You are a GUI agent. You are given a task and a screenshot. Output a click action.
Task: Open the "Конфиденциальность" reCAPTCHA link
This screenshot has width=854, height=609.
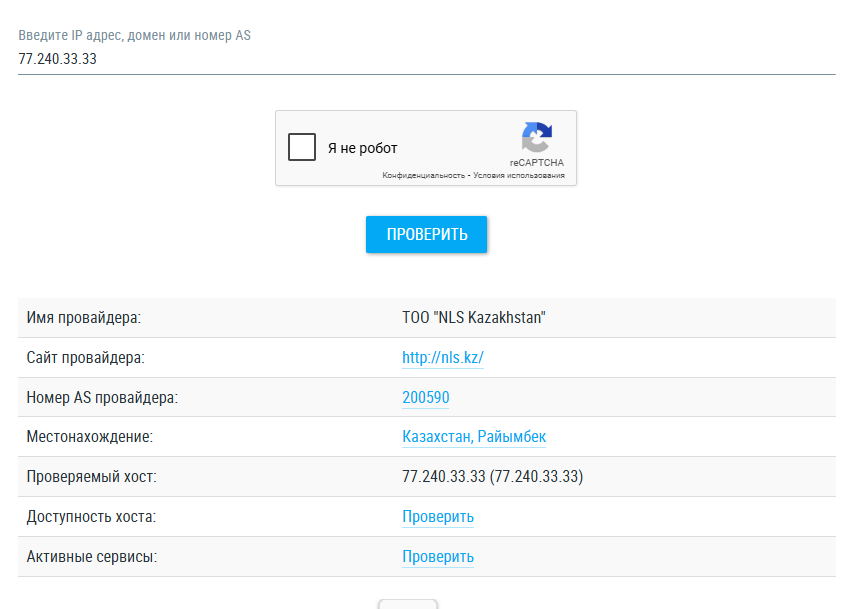[423, 175]
